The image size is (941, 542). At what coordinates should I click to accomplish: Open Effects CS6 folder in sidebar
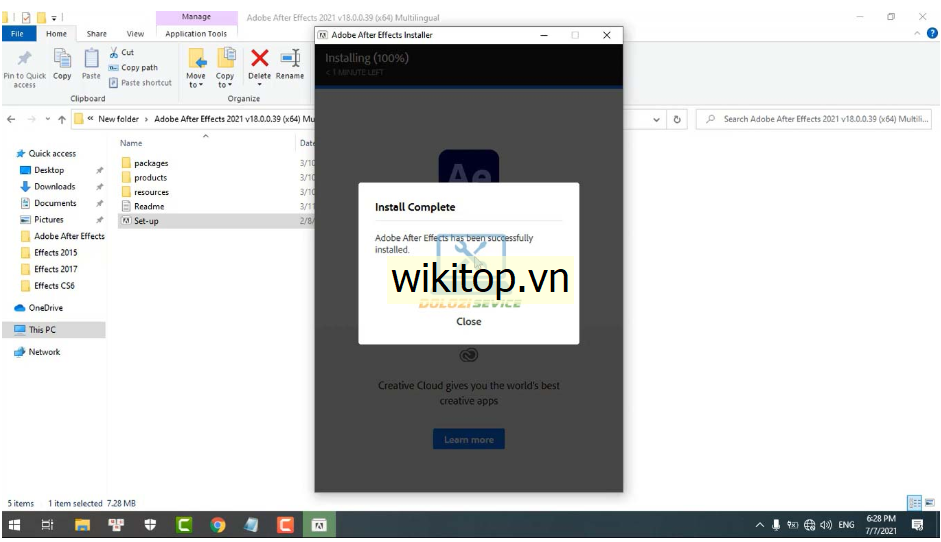(54, 285)
